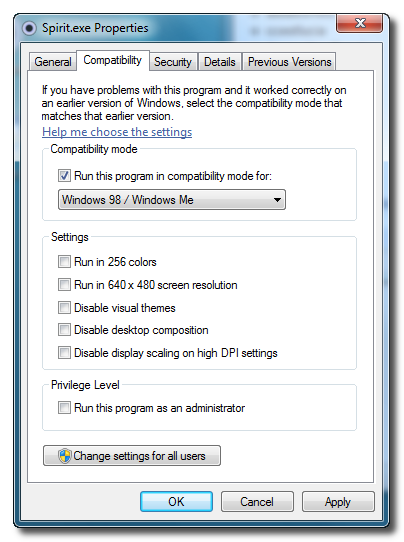Image resolution: width=404 pixels, height=542 pixels.
Task: Confirm with the OK button
Action: tap(176, 502)
